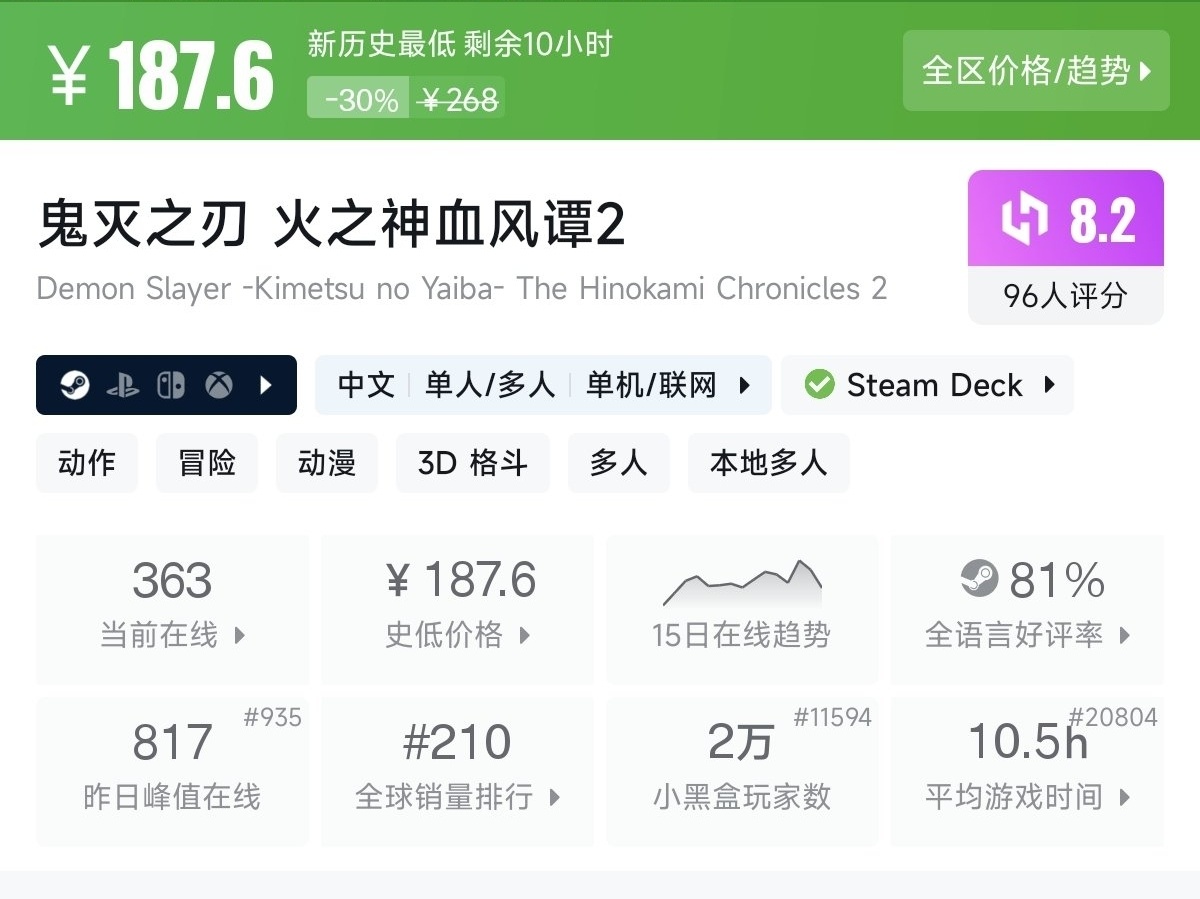Open 平均游戏时间 playtime details

[x=1027, y=770]
